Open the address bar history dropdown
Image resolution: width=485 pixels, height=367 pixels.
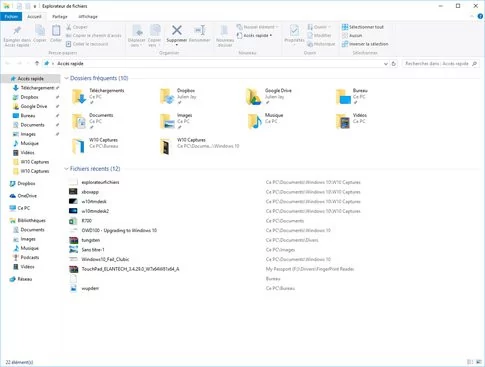[386, 64]
